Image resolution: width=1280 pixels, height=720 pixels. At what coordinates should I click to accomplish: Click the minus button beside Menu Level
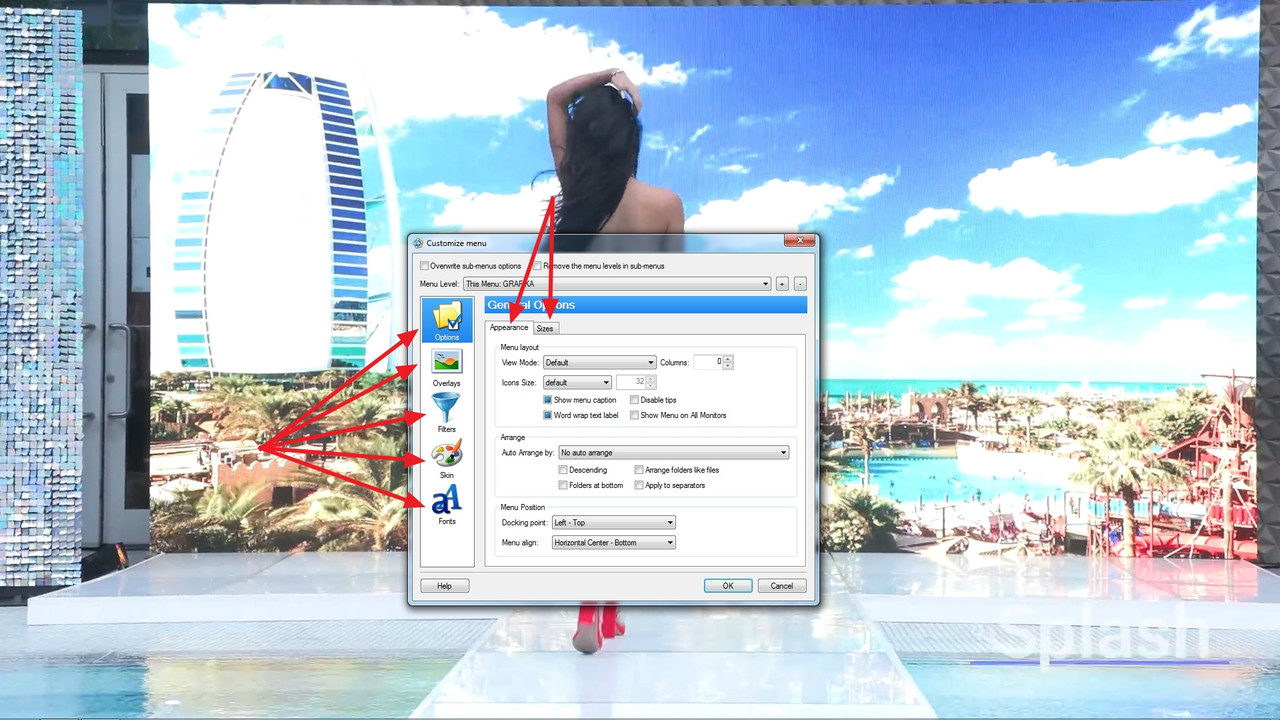(800, 284)
